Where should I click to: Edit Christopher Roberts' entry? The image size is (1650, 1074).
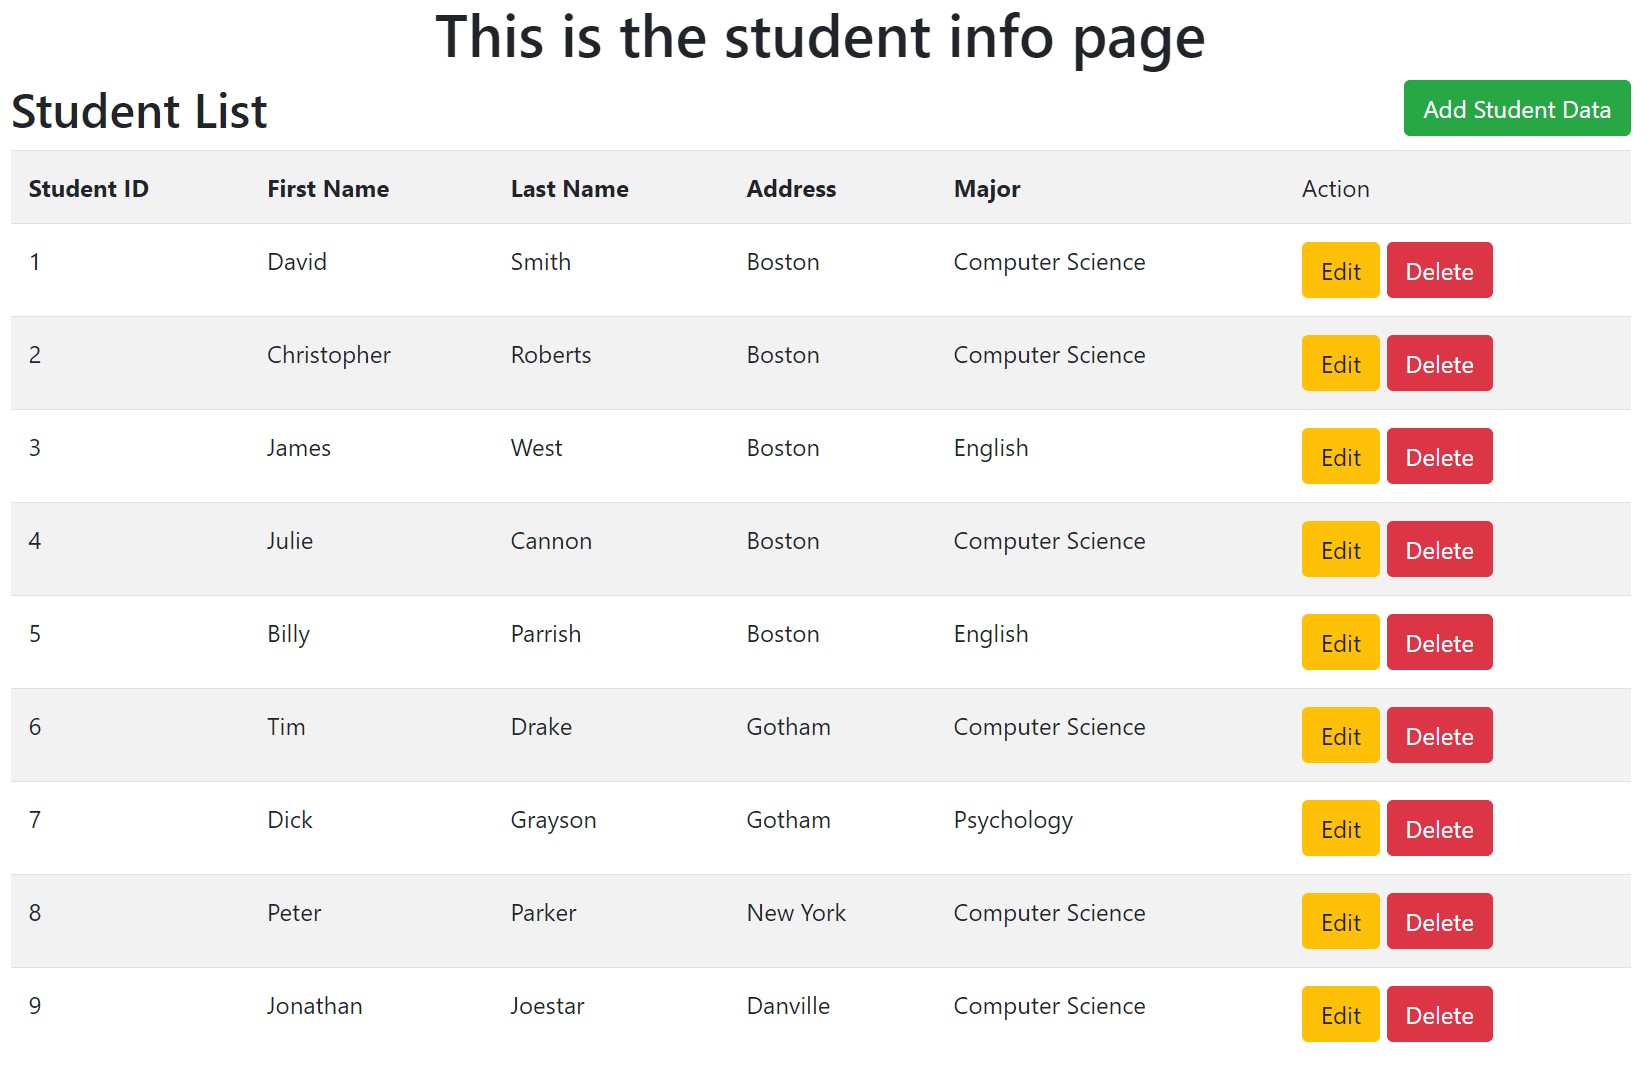point(1340,363)
